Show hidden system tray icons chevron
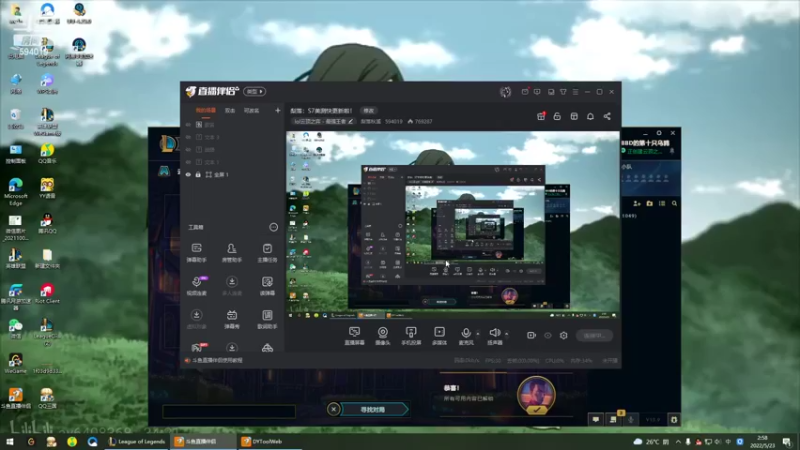This screenshot has height=450, width=800. point(678,441)
